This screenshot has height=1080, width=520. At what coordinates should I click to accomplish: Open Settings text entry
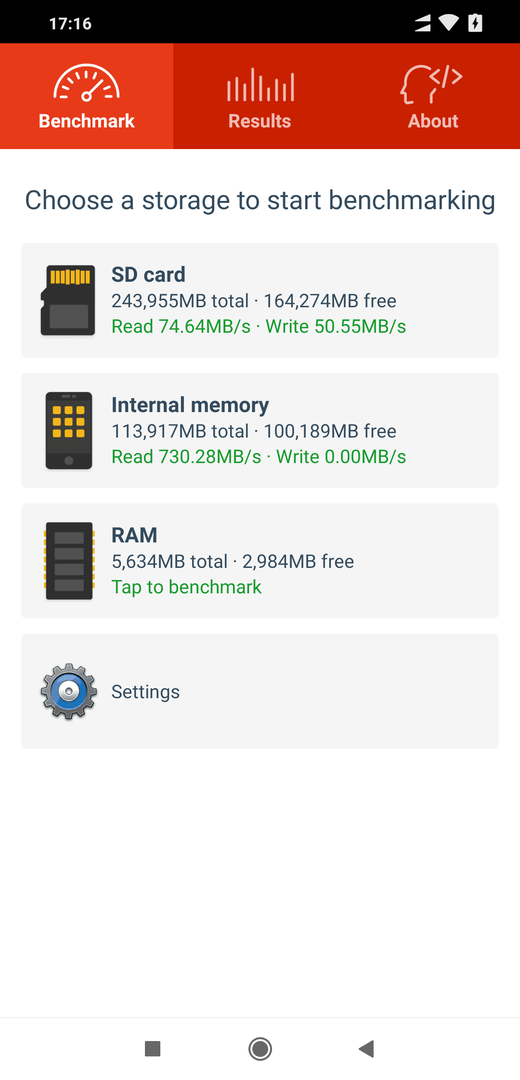[x=145, y=692]
